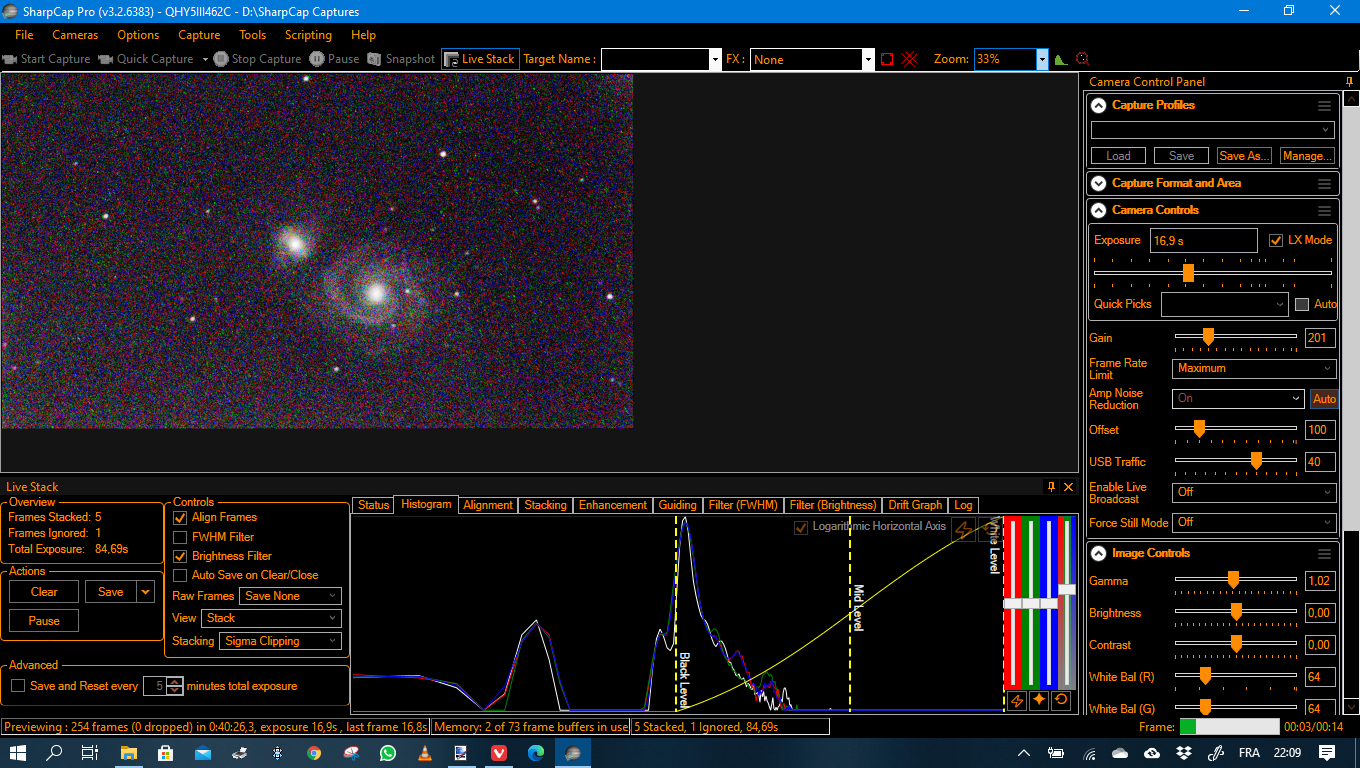Click the green image histogram icon
Screen dimensions: 1360x768
(x=1061, y=59)
